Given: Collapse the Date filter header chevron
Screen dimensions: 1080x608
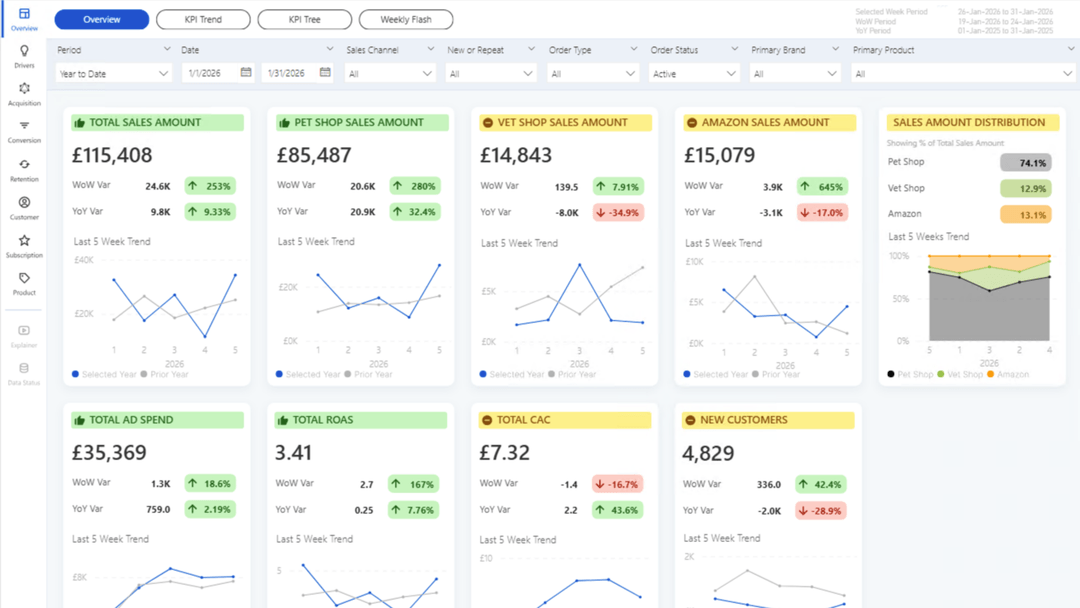Looking at the screenshot, I should (x=329, y=49).
